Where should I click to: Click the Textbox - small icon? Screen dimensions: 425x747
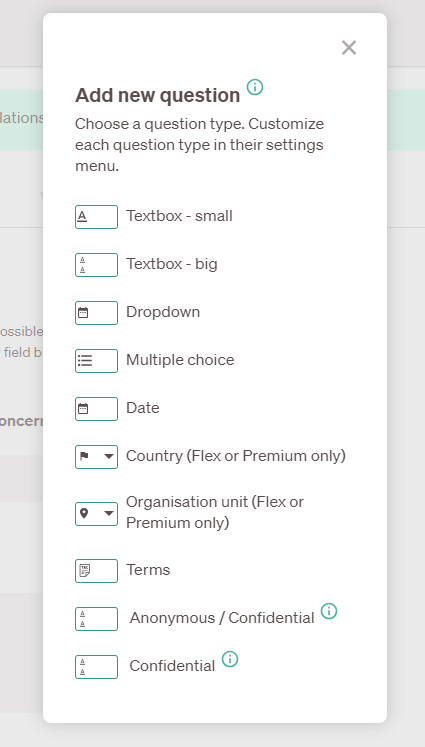pyautogui.click(x=96, y=217)
